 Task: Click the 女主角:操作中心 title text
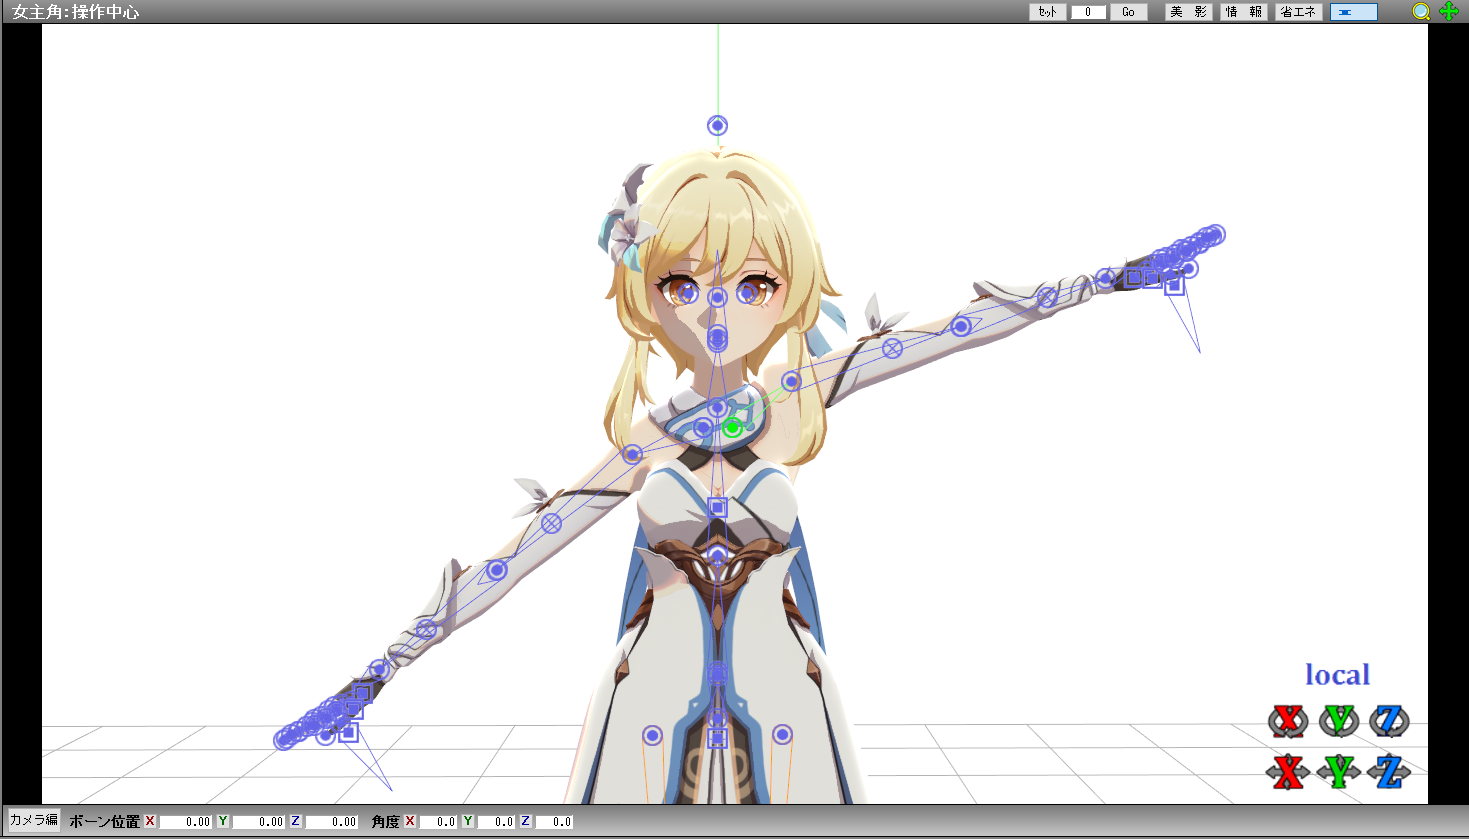[76, 12]
